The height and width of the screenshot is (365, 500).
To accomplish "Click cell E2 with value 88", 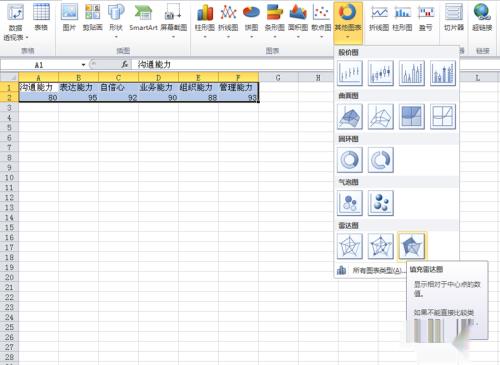I will [198, 97].
